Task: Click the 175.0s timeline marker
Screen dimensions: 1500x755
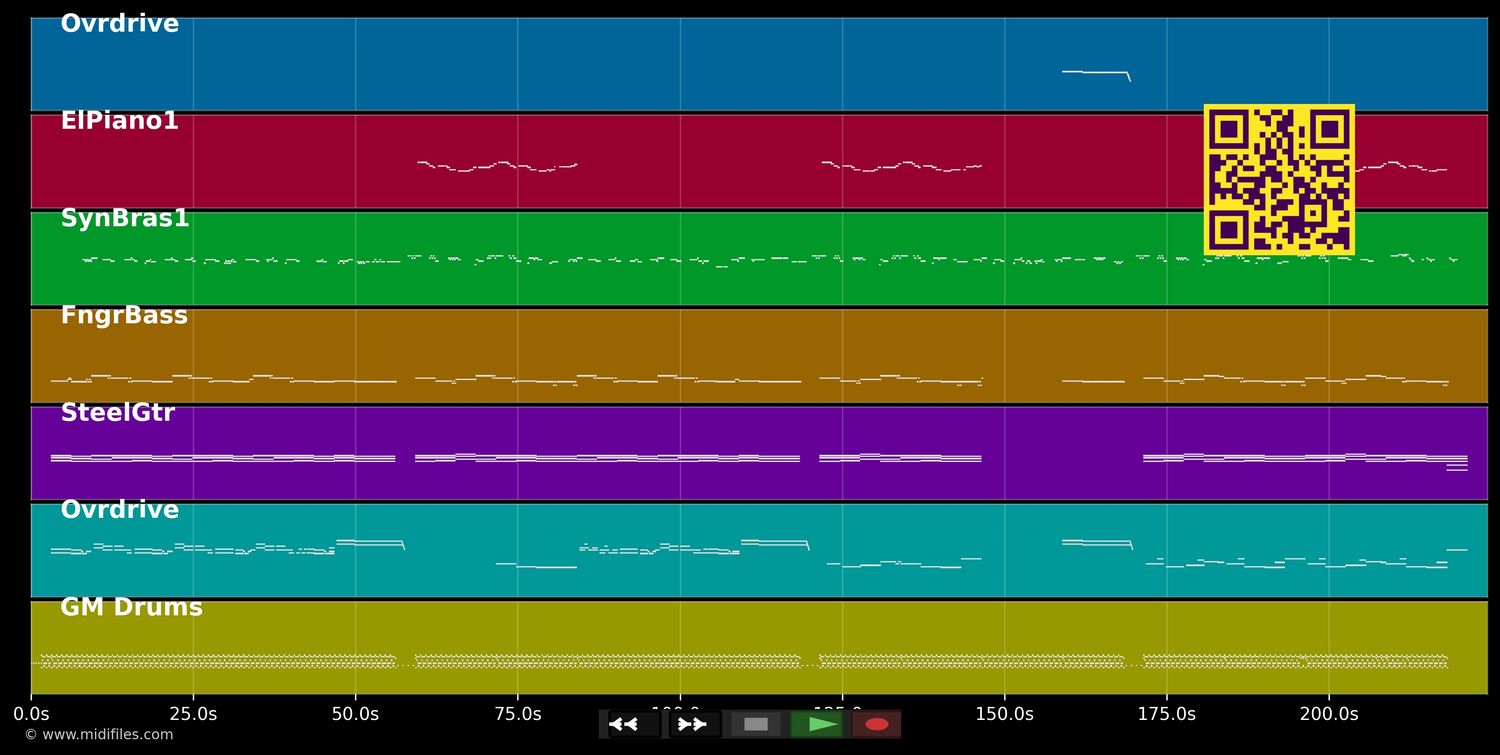Action: [x=1167, y=714]
